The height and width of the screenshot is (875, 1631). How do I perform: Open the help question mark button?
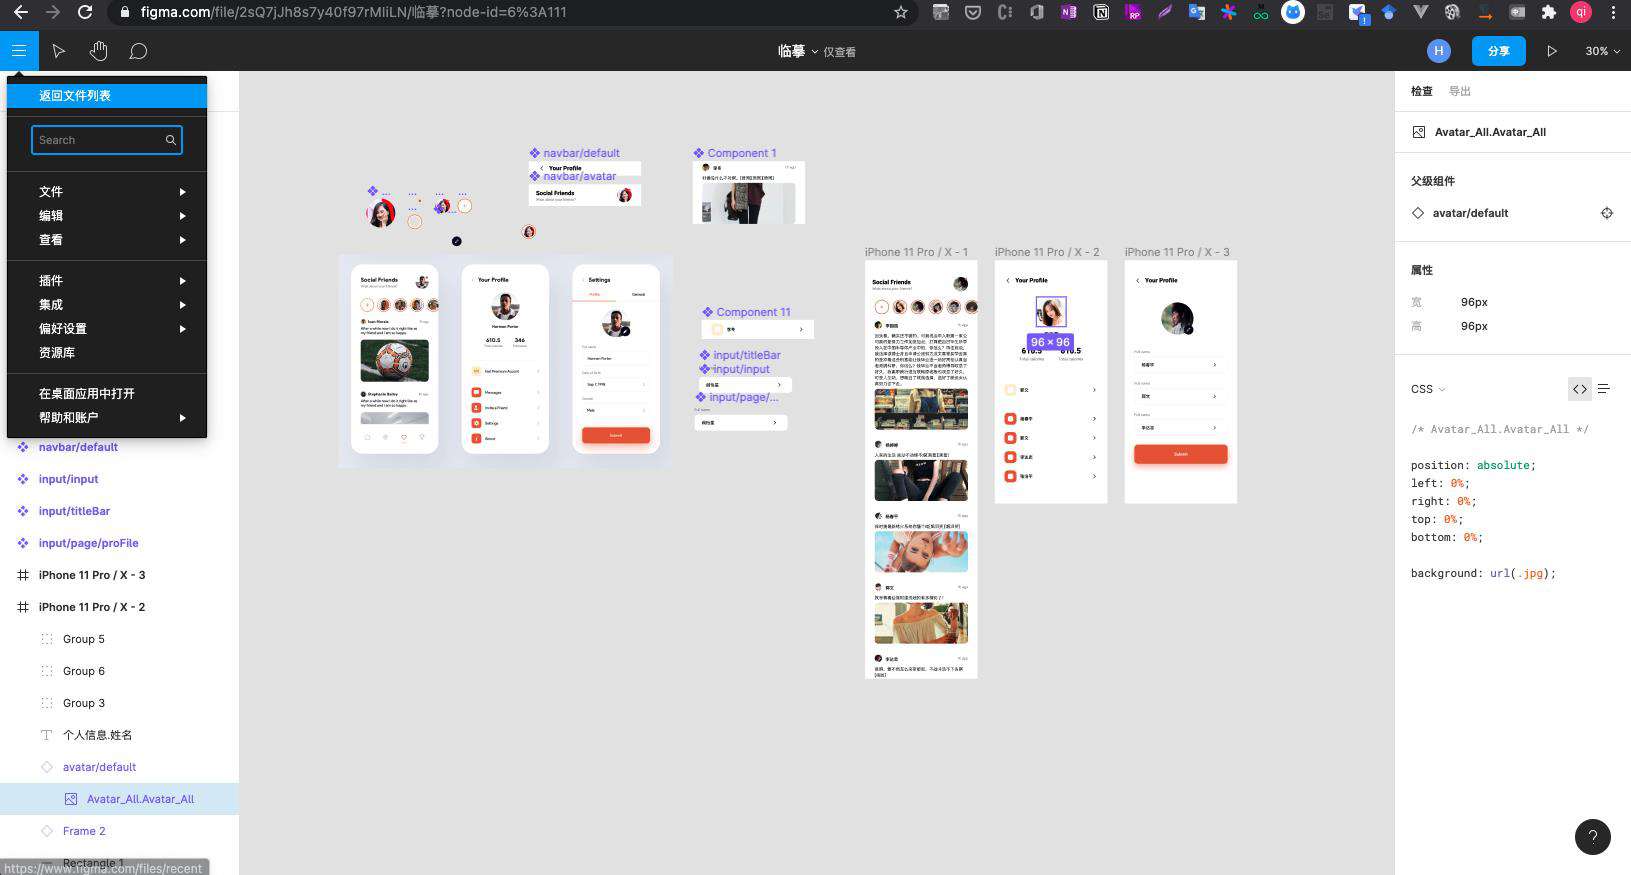(1592, 836)
